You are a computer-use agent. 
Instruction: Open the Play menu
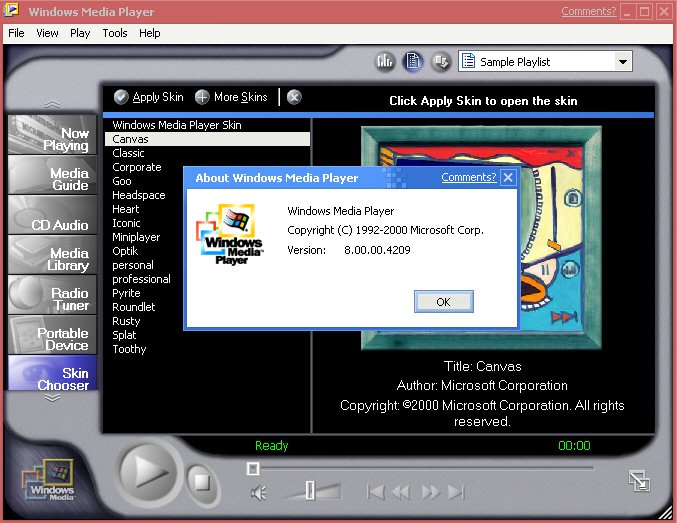(x=80, y=33)
